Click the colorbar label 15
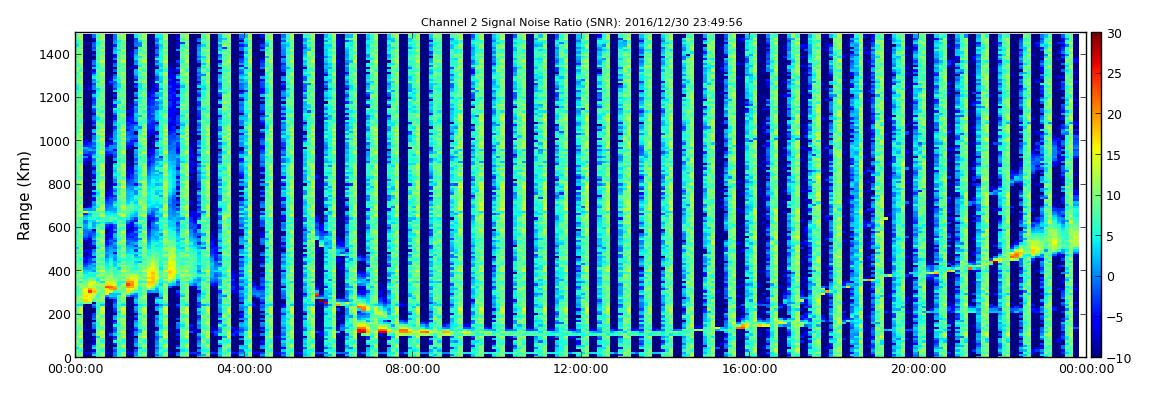The width and height of the screenshot is (1150, 407). [x=1114, y=155]
